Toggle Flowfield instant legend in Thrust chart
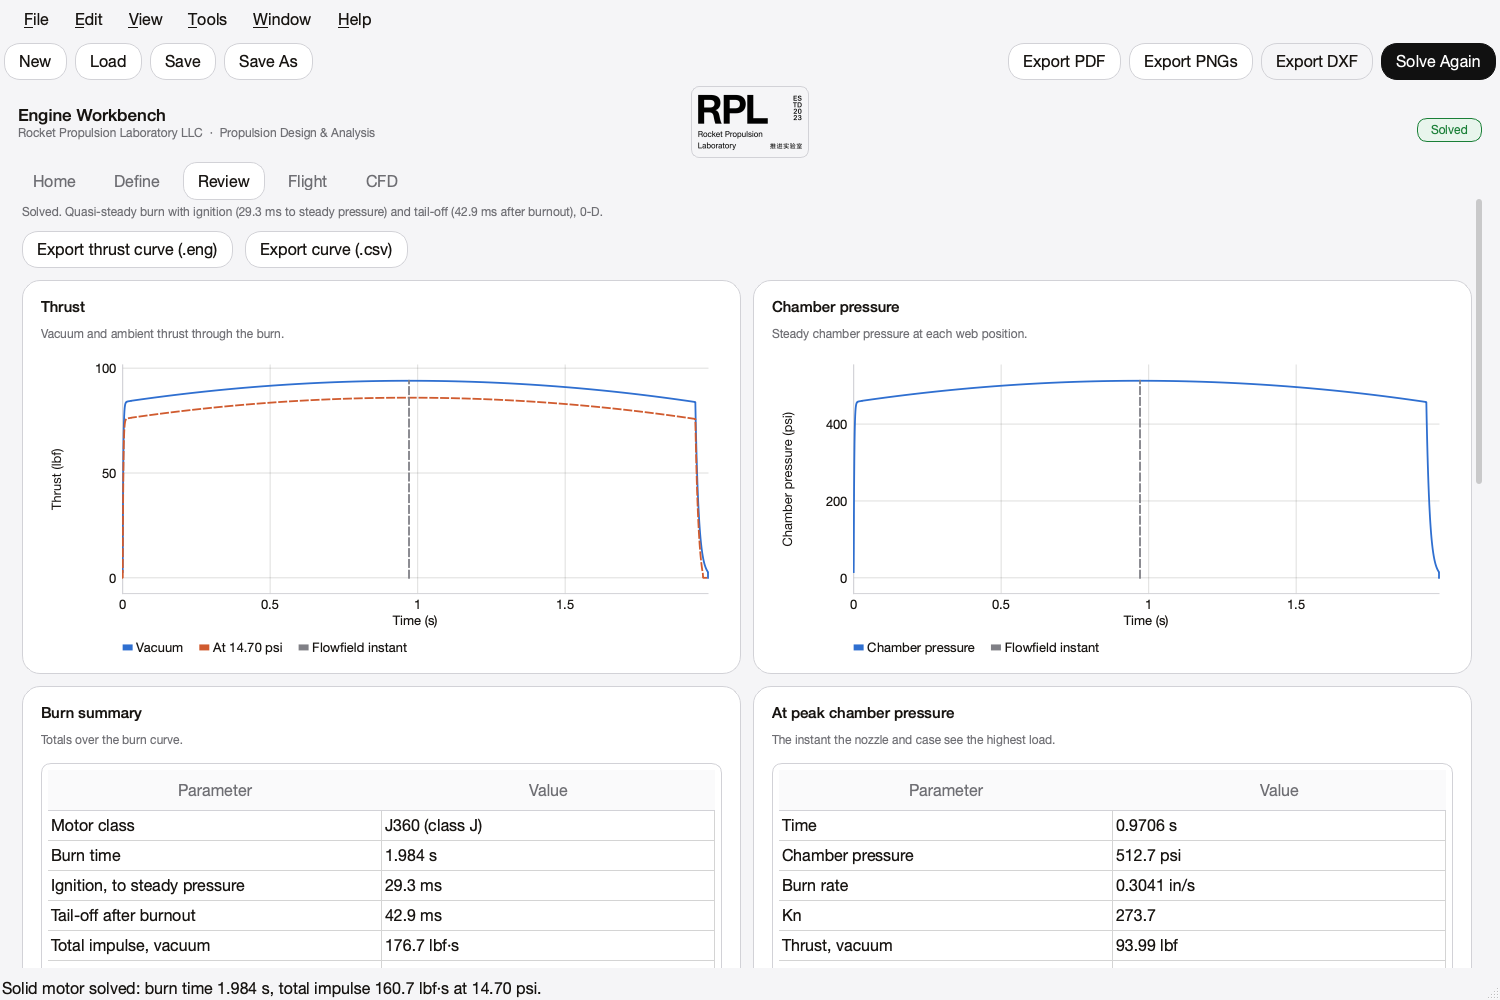1500x1000 pixels. point(353,648)
